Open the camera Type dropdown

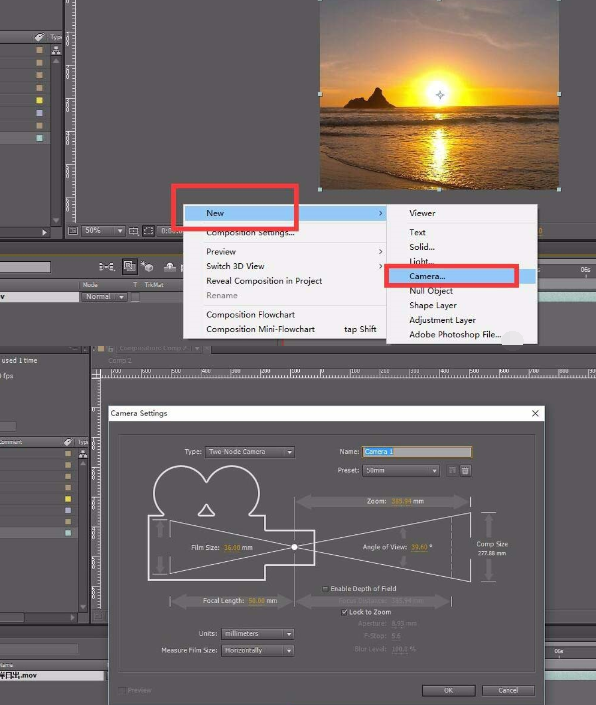click(x=250, y=451)
